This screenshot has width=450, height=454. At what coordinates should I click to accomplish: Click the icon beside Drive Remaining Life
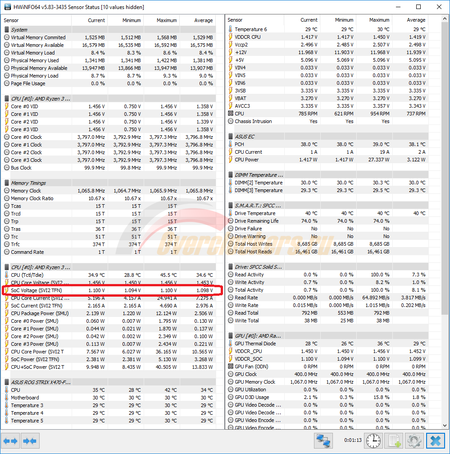click(x=231, y=221)
